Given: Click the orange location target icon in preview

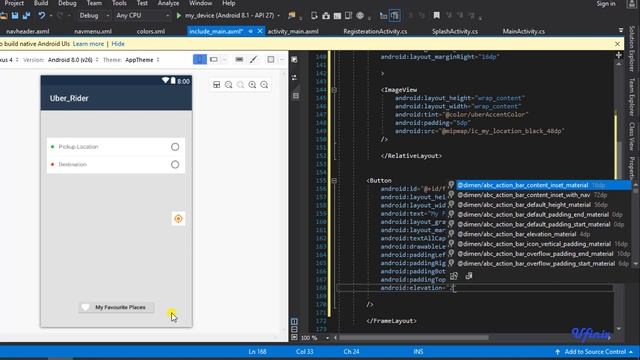Looking at the screenshot, I should (x=178, y=219).
